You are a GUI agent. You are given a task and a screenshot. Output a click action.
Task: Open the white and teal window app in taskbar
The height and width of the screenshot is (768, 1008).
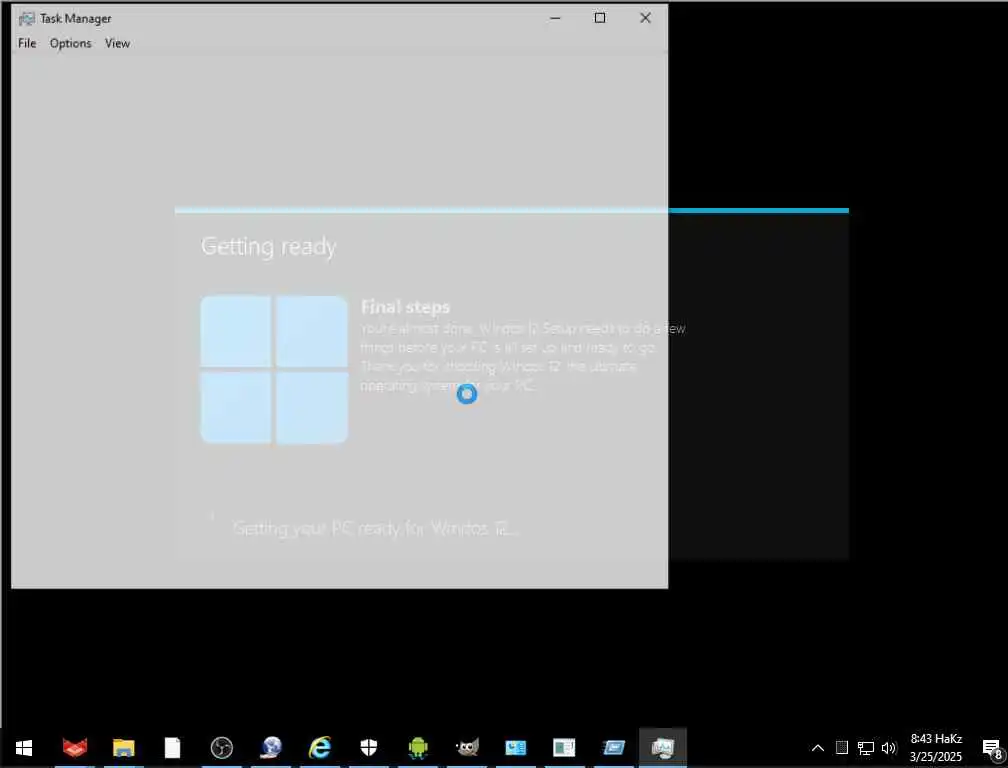point(564,747)
